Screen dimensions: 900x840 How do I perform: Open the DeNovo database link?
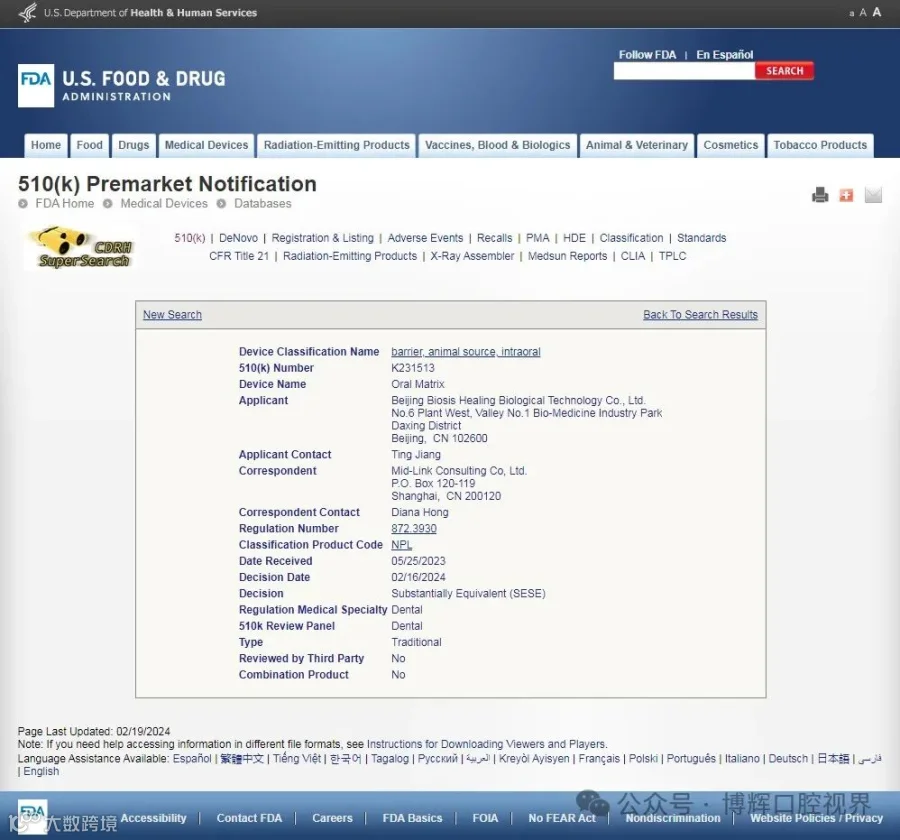(238, 238)
